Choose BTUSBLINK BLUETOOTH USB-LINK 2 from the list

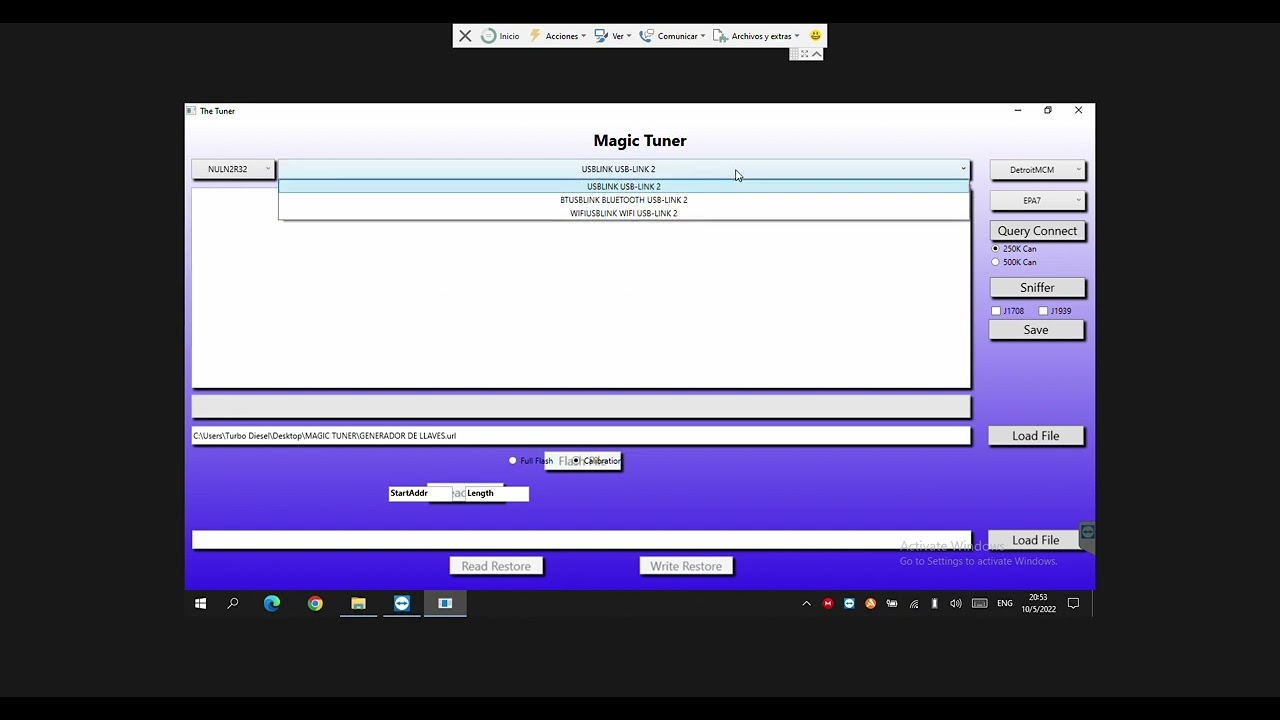(623, 200)
